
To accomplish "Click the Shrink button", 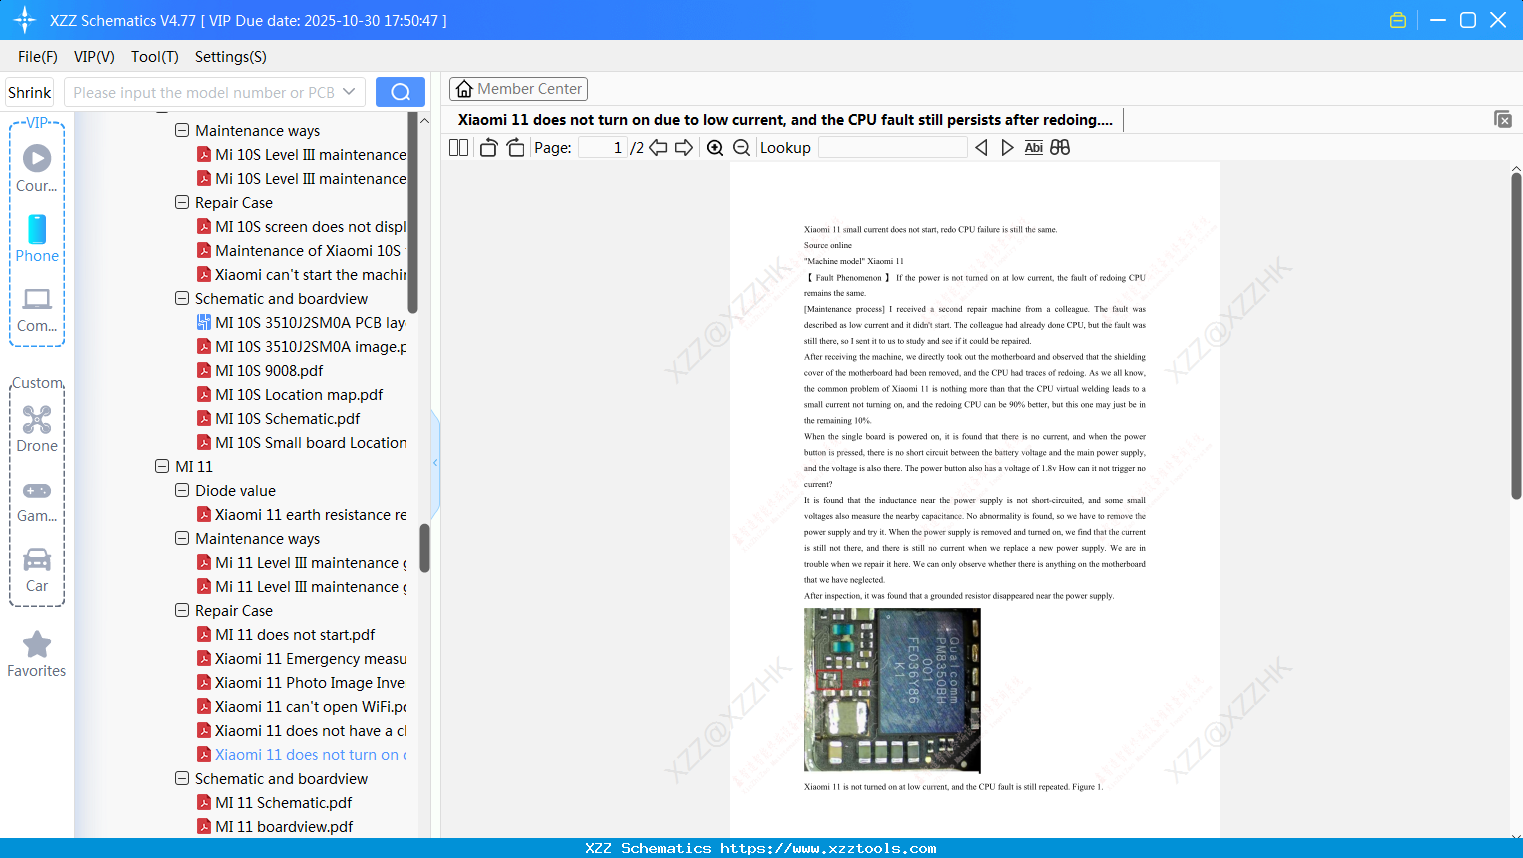I will (30, 92).
